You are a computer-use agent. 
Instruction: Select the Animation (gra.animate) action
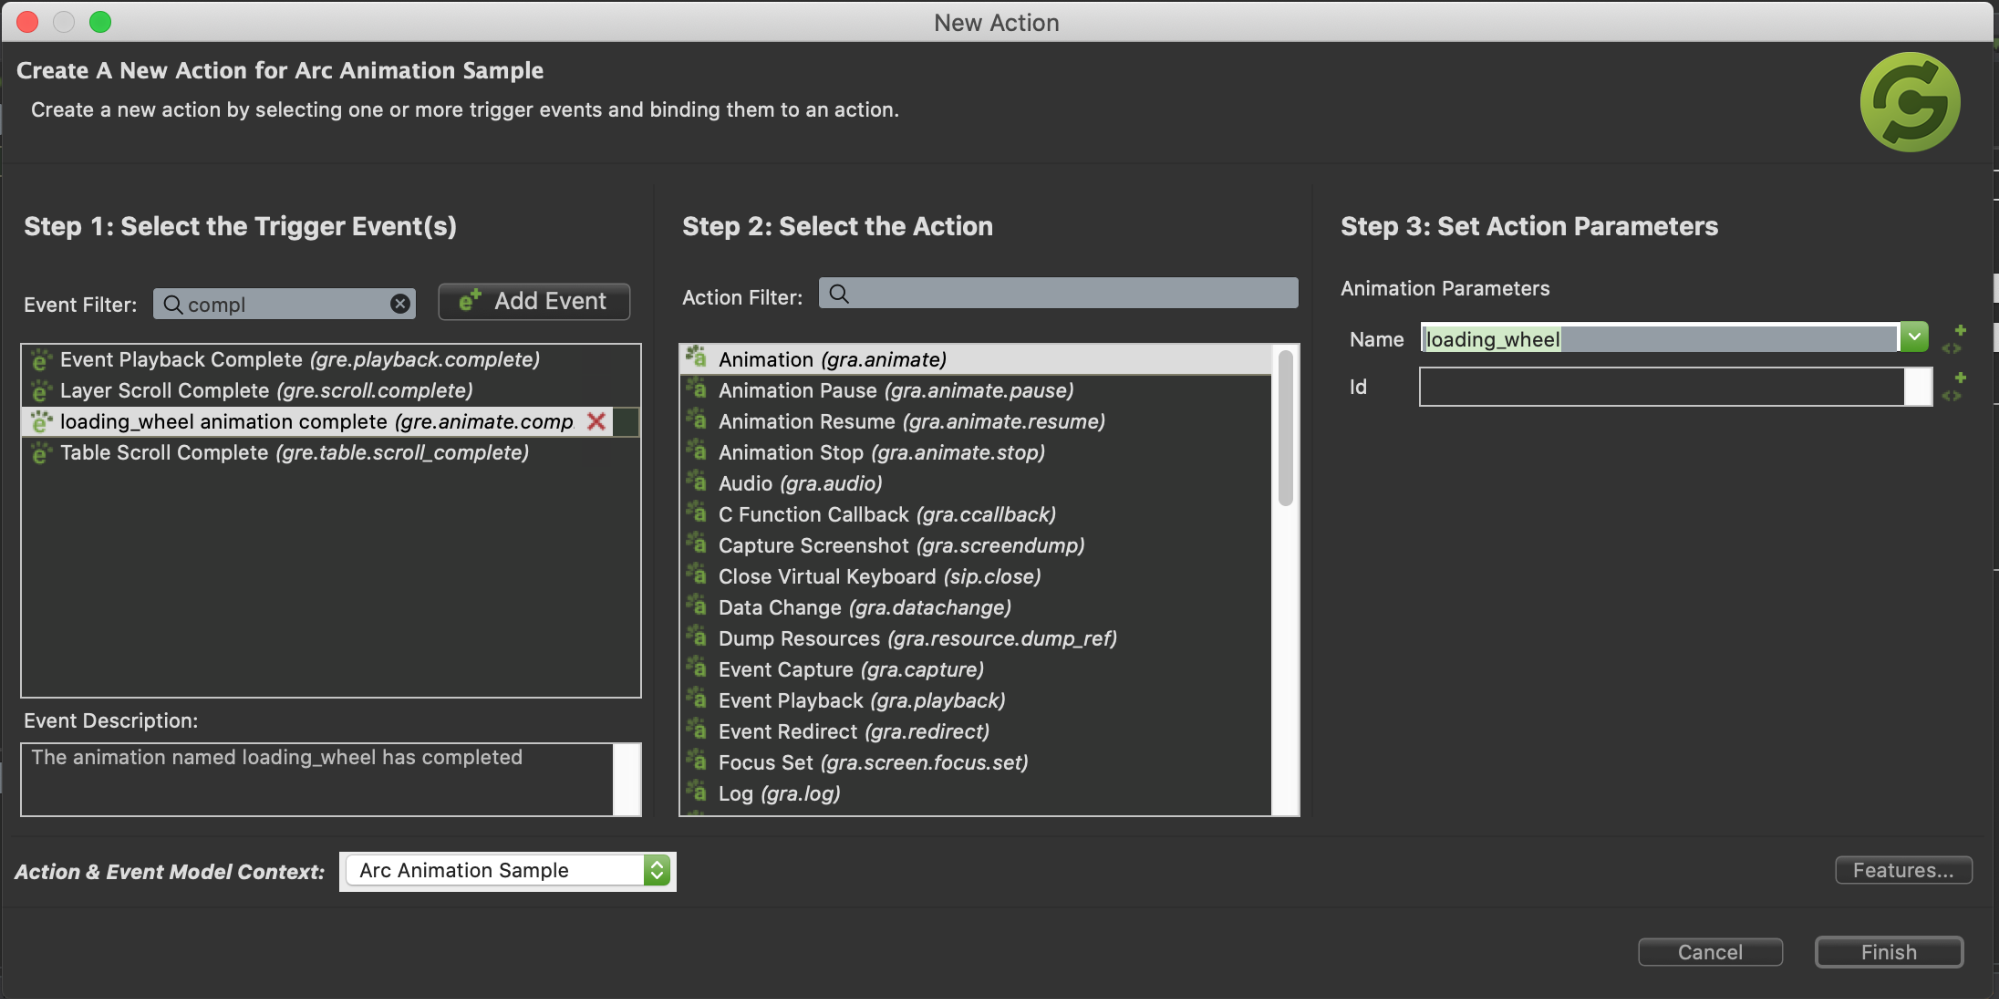pos(976,360)
